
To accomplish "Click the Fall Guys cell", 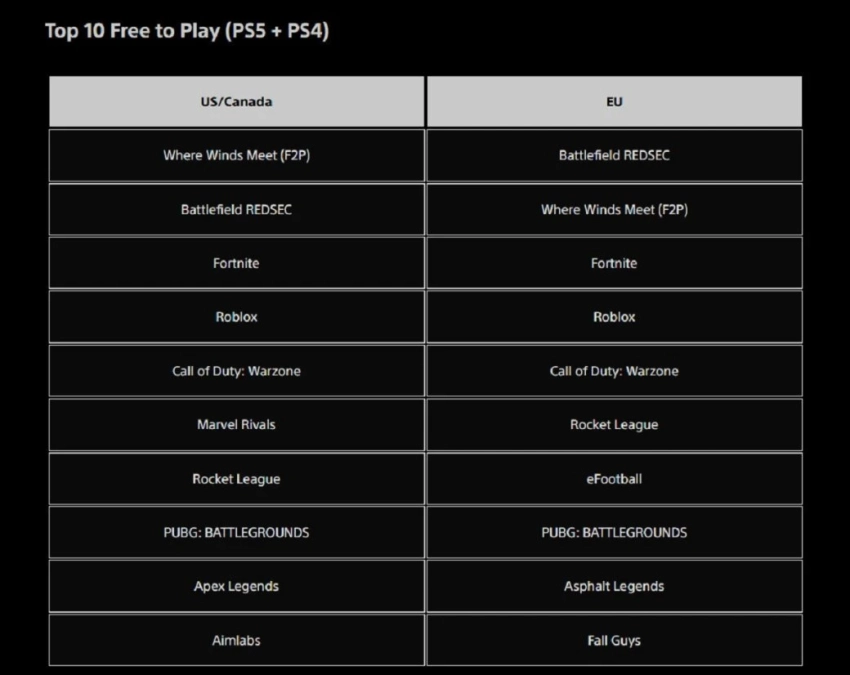I will [614, 640].
